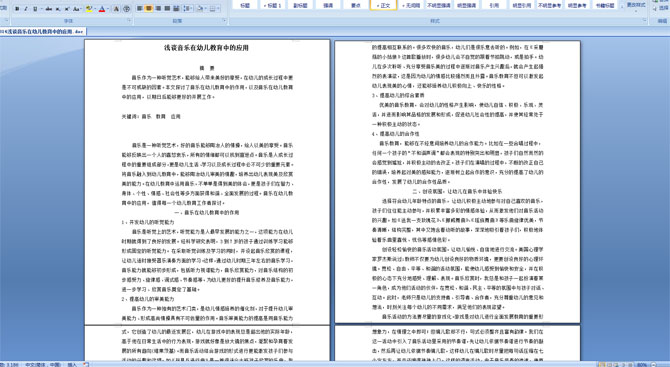Screen dimensions: 670x367
Task: Click the title text 浅谈音乐在幼儿教育中的应用
Action: click(206, 48)
